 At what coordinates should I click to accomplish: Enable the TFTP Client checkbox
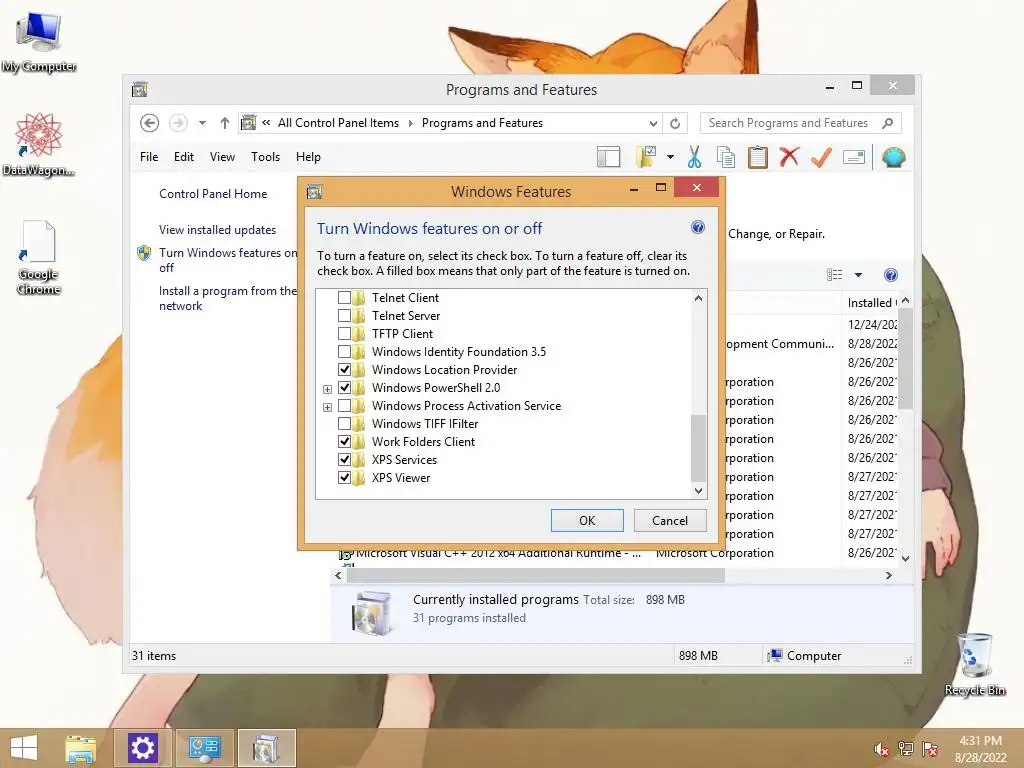click(344, 334)
